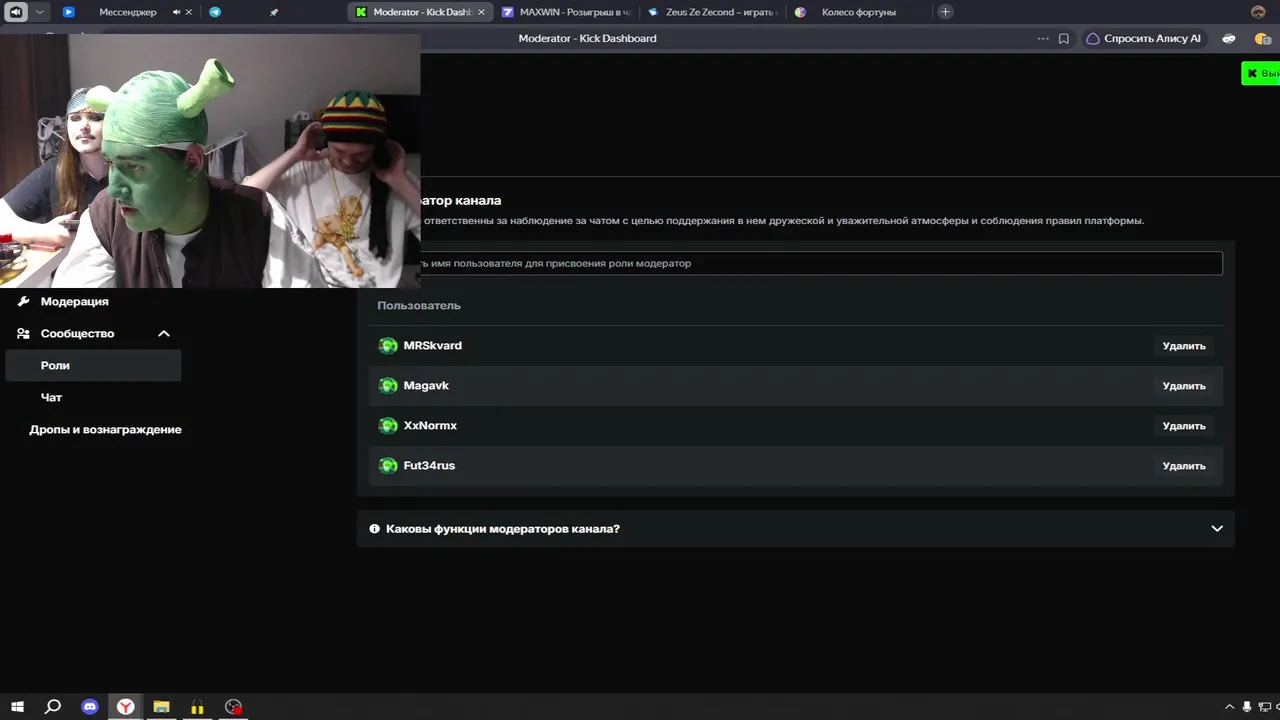Open the pinned tab with blue play icon
Screen dimensions: 1280x720
[x=68, y=12]
